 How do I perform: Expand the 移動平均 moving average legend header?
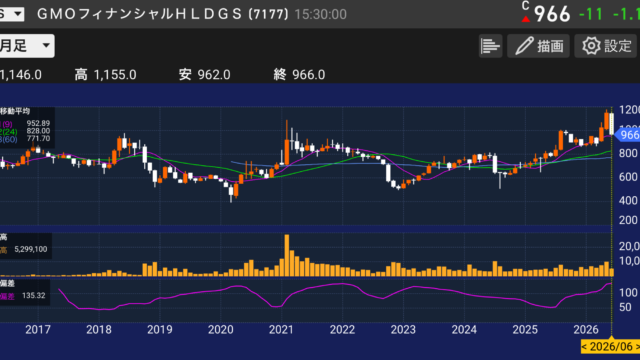point(15,111)
